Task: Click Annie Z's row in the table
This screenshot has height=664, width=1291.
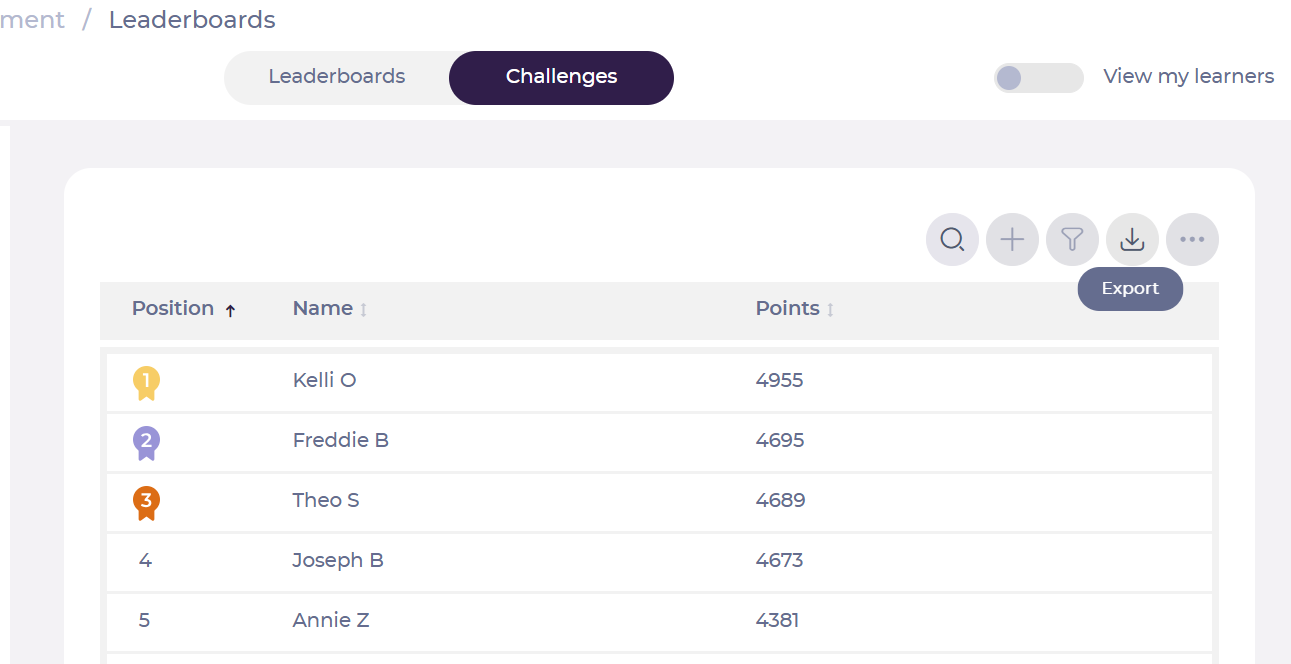Action: click(659, 621)
